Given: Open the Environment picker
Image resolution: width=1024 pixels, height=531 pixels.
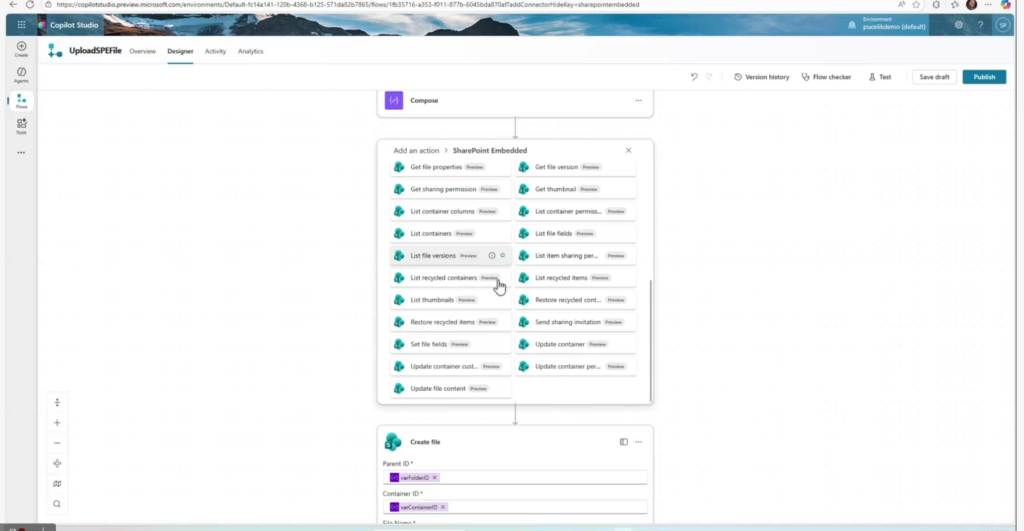Looking at the screenshot, I should [888, 24].
